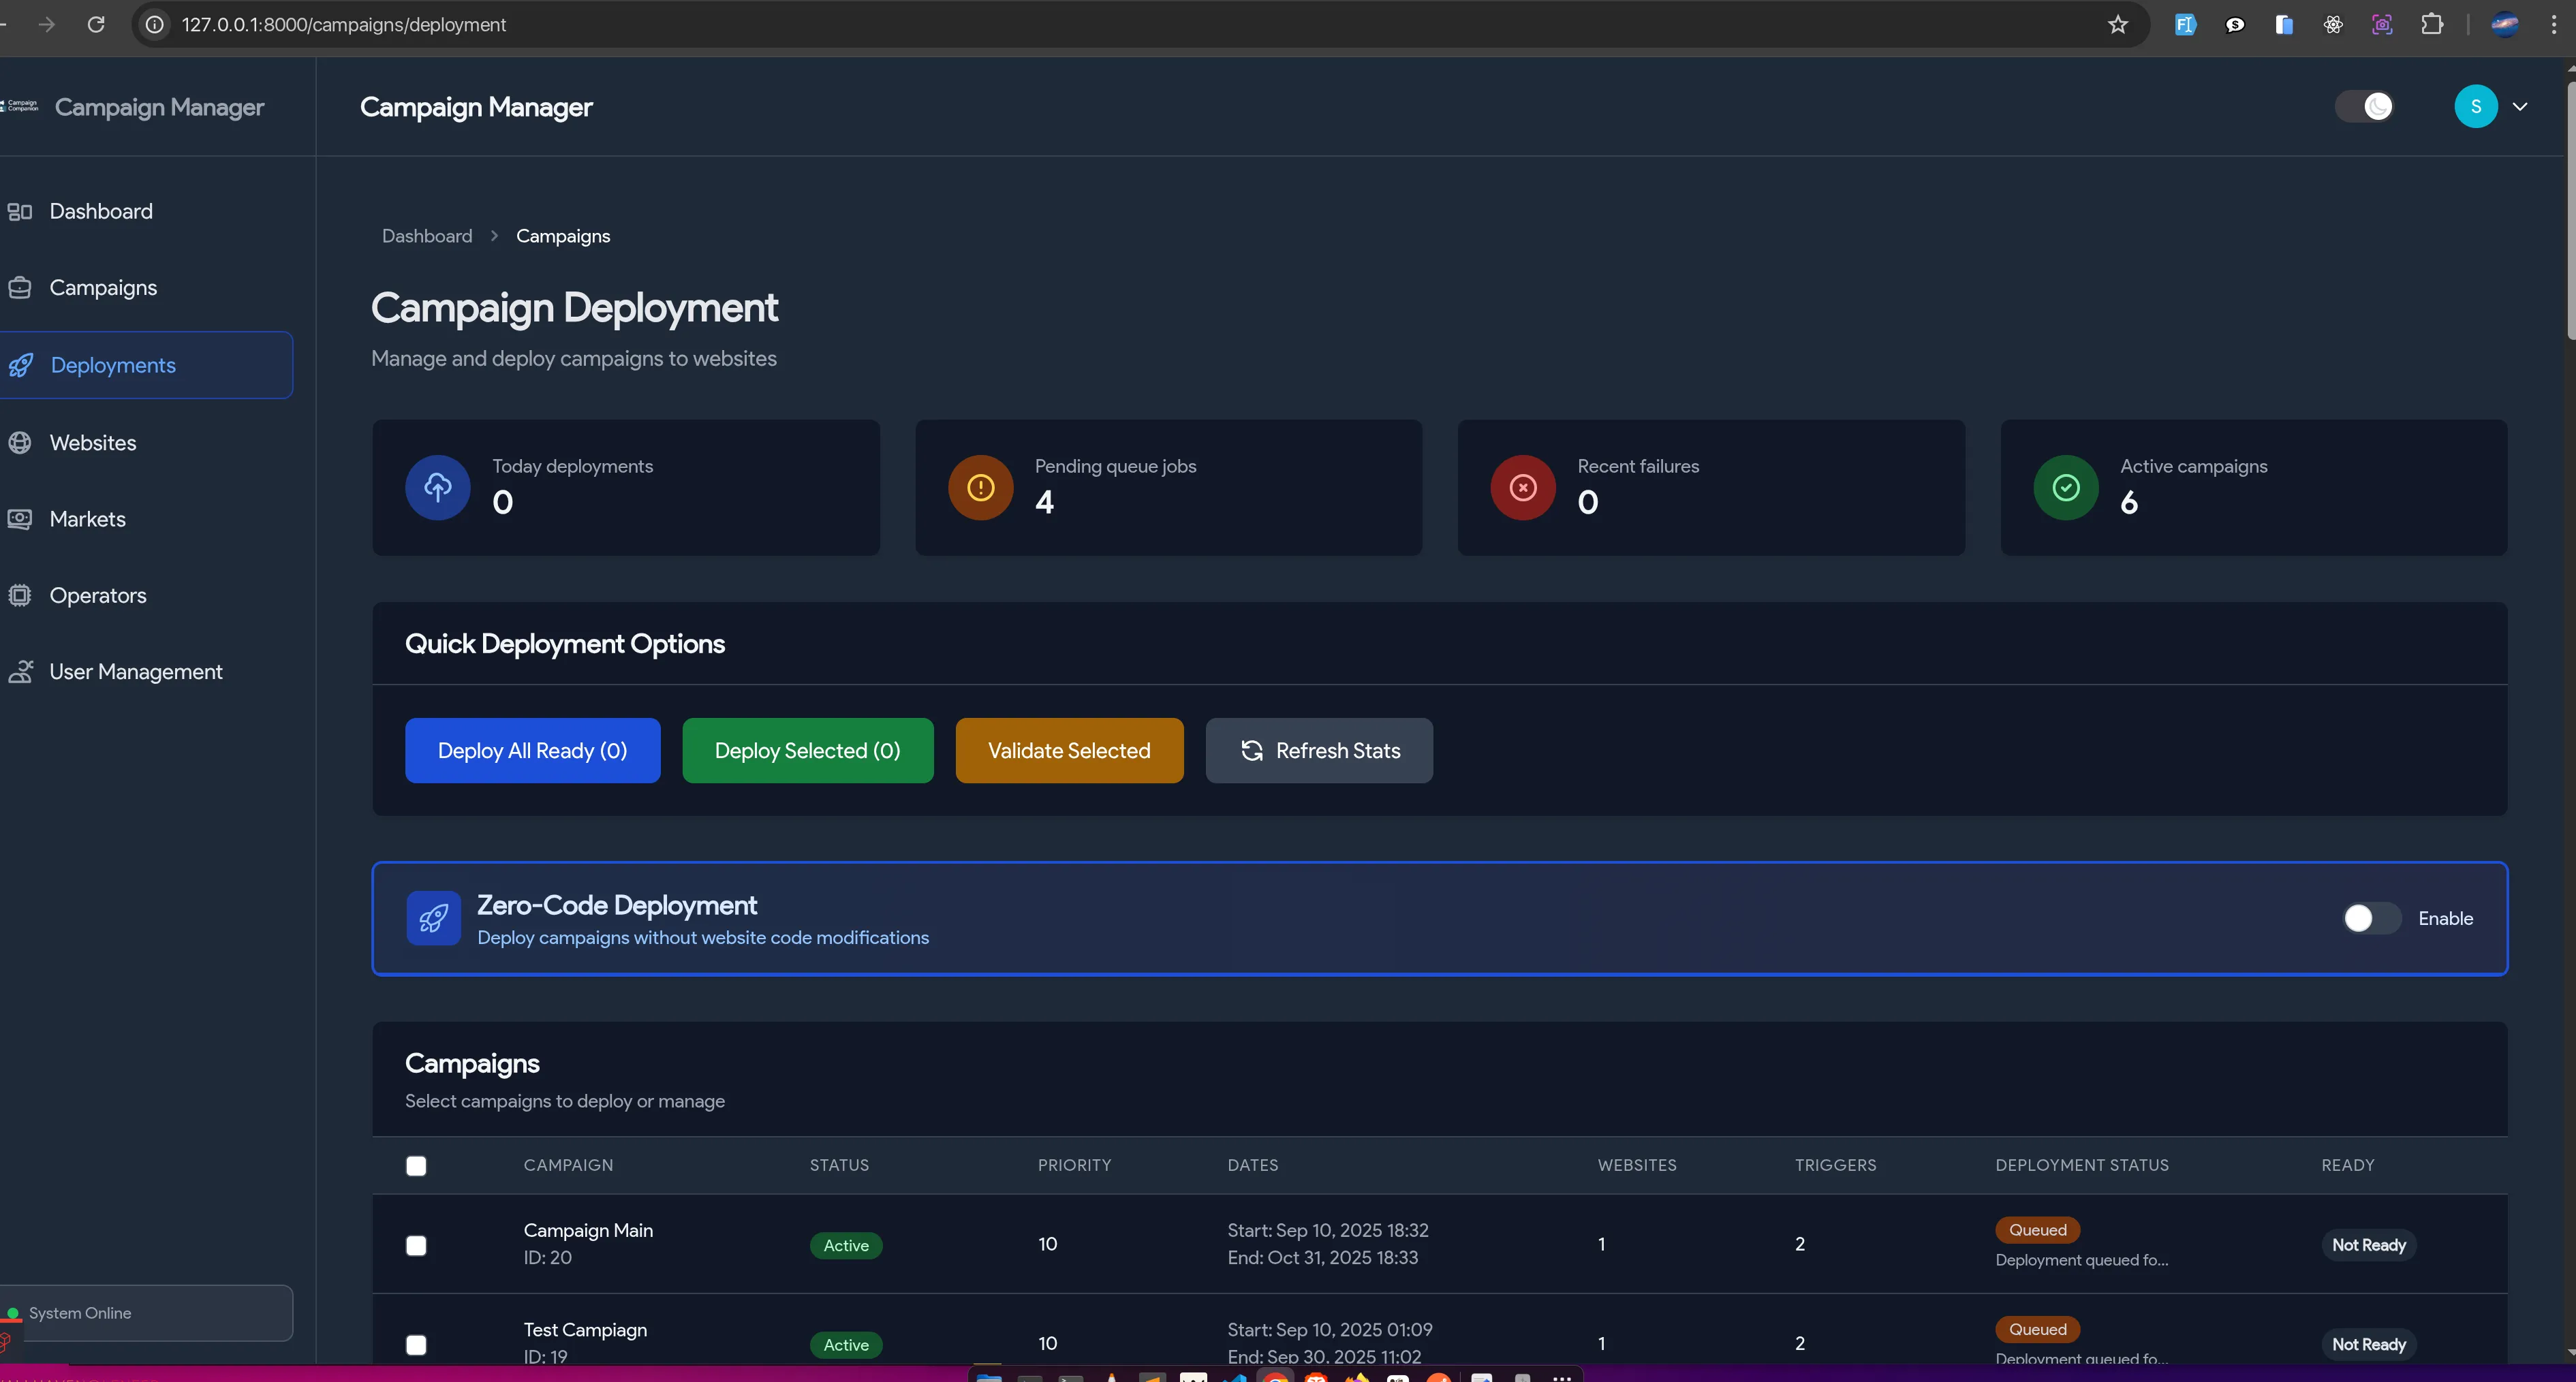Click the DEPLOYMENT STATUS column header
The width and height of the screenshot is (2576, 1382).
2082,1165
